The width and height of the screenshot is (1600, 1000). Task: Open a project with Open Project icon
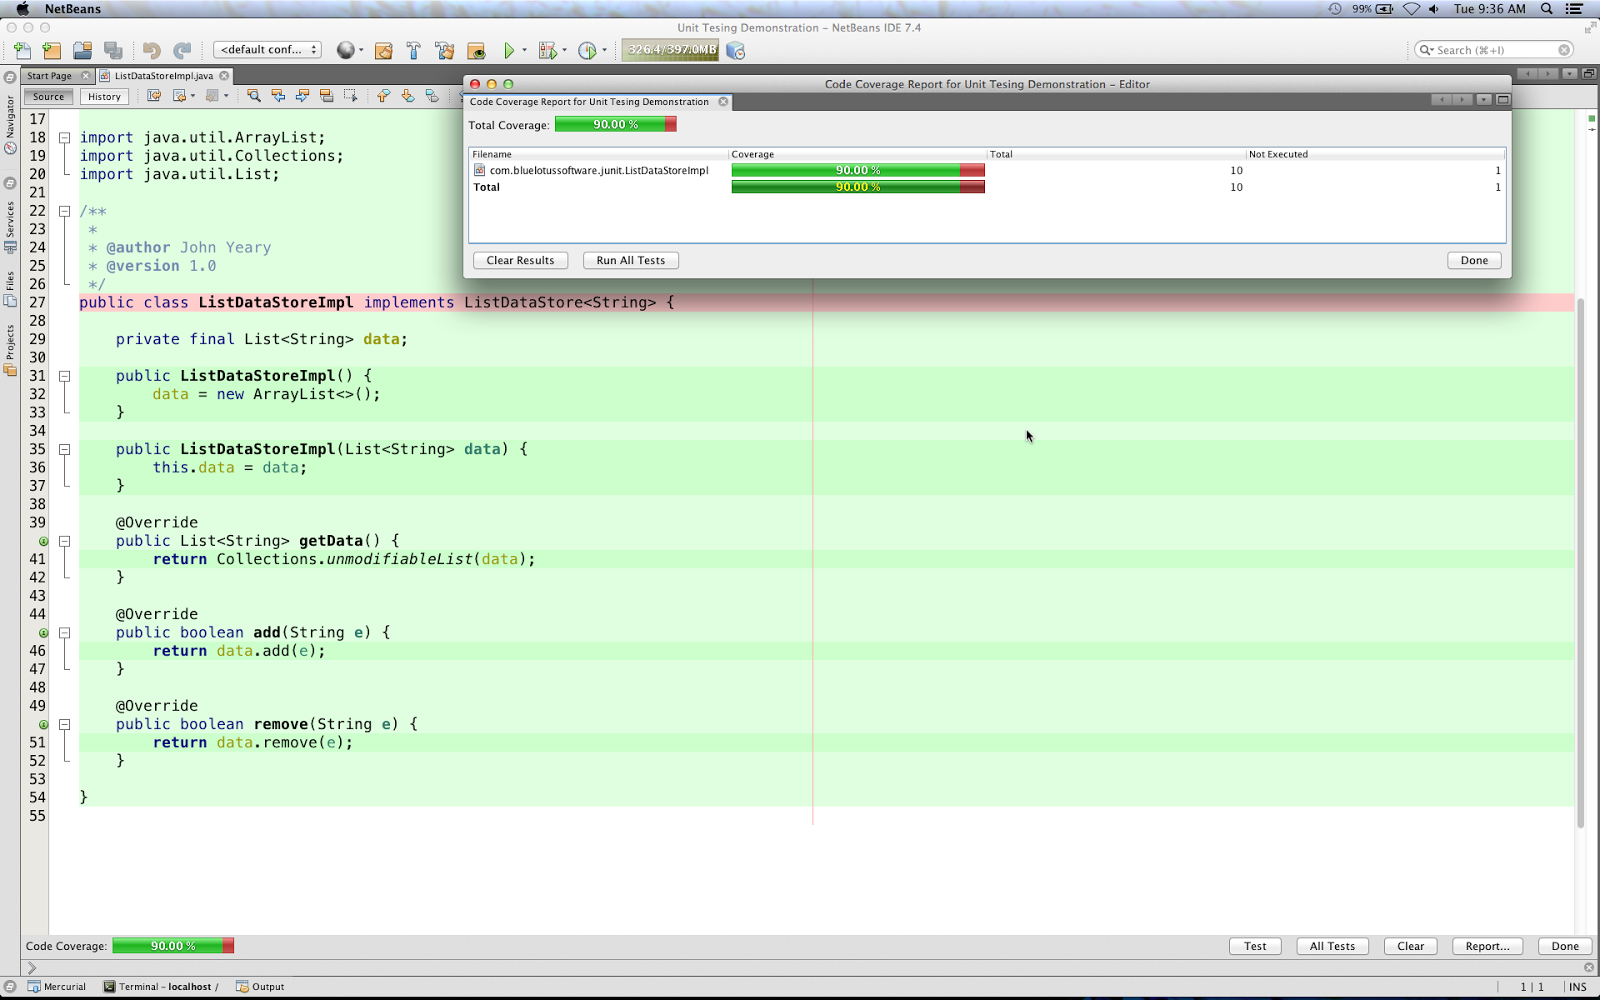point(82,50)
